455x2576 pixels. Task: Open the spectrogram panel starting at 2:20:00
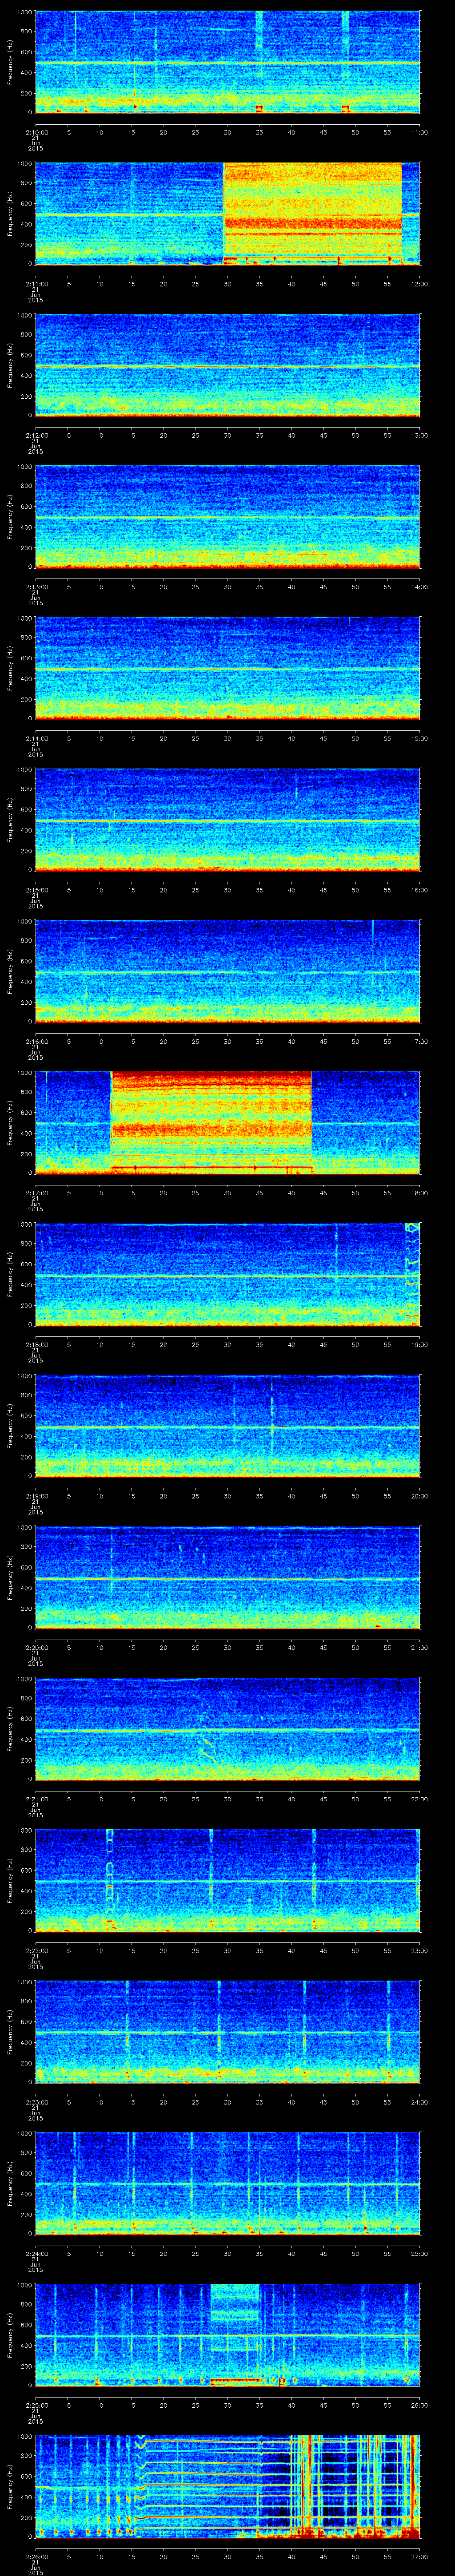point(228,1577)
